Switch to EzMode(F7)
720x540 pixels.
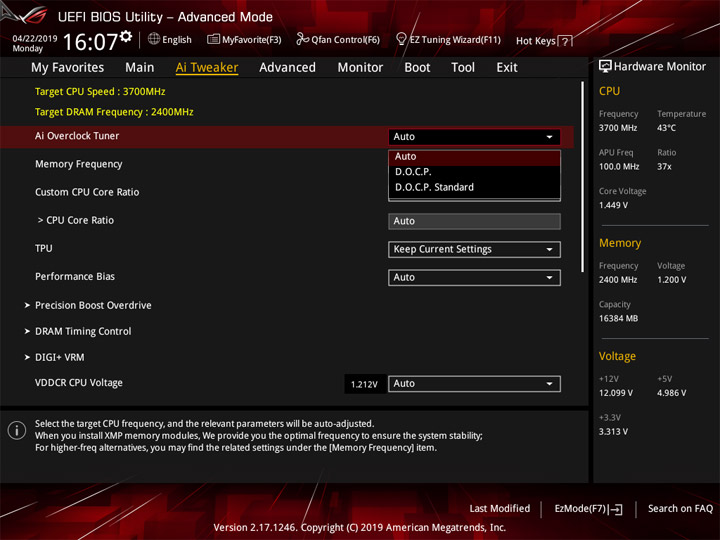[580, 509]
